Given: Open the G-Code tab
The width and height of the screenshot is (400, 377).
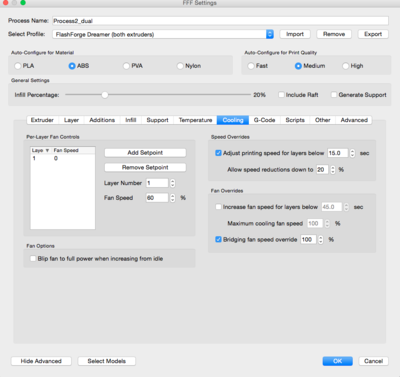Looking at the screenshot, I should pyautogui.click(x=264, y=120).
